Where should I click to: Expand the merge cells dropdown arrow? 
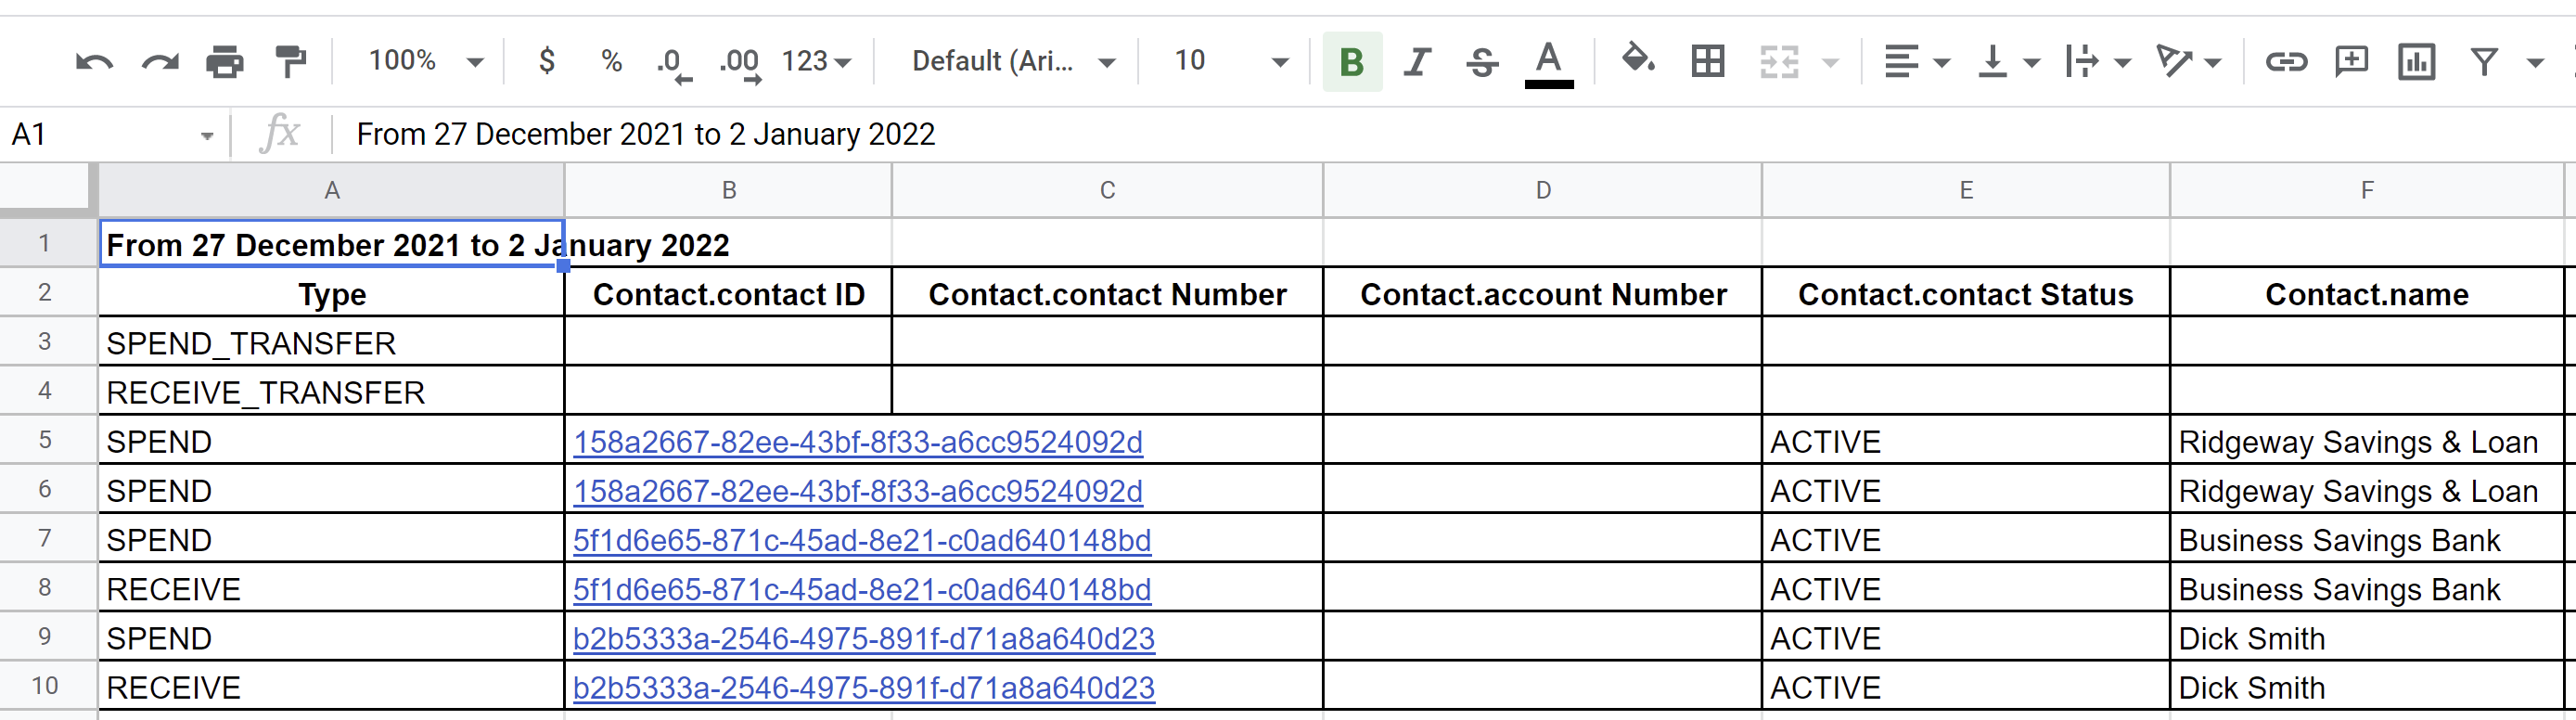coord(1830,63)
